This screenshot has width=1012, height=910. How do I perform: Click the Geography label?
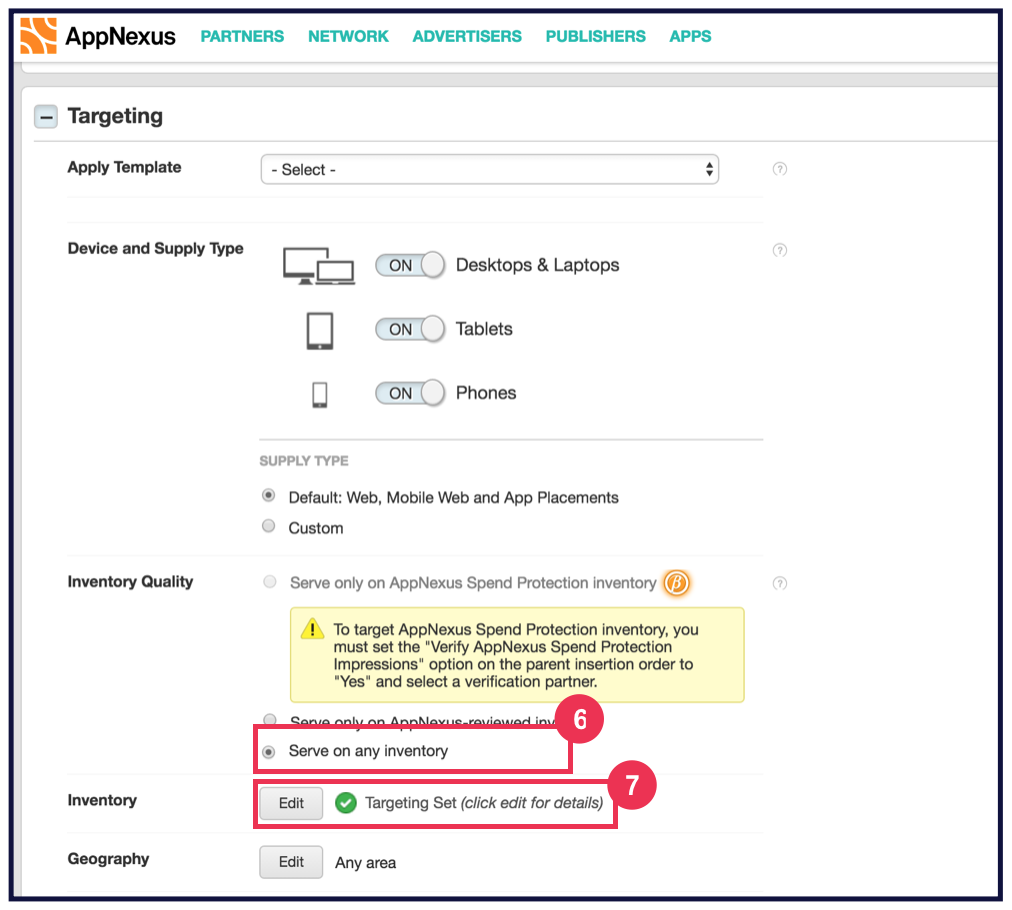108,859
